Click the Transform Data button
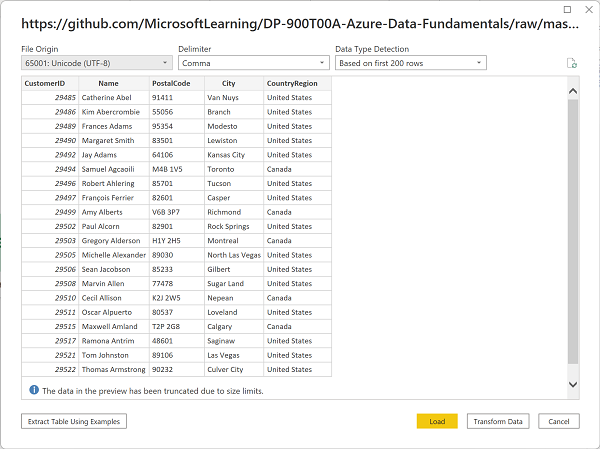 (498, 421)
